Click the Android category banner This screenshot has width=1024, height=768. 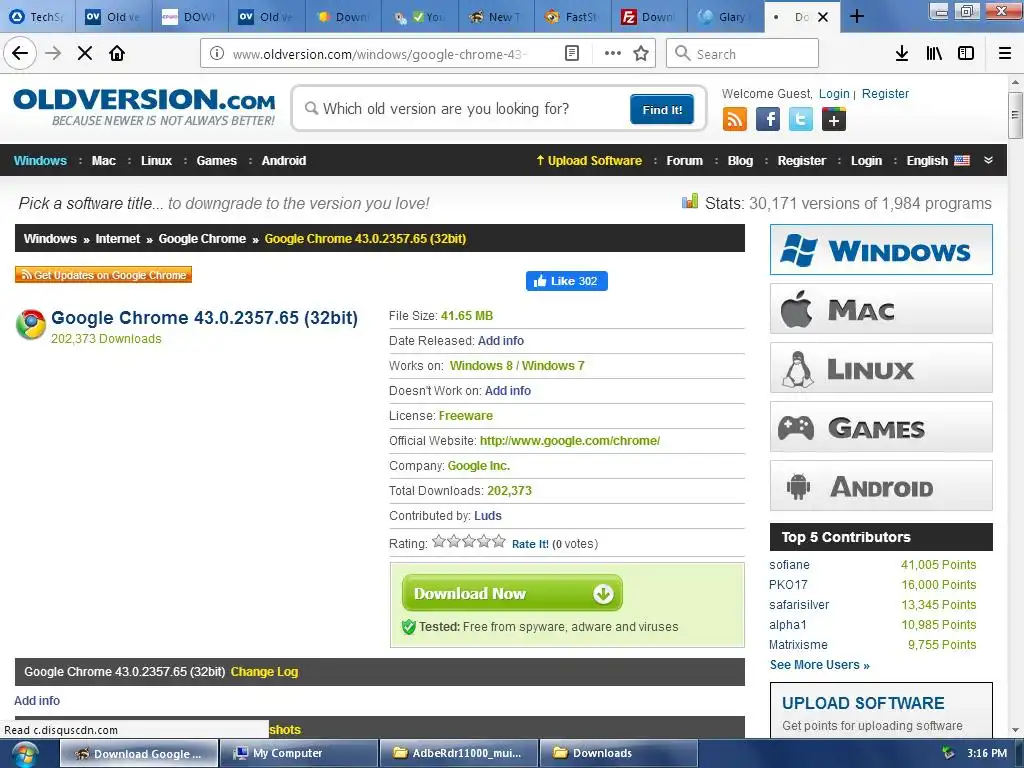coord(881,486)
